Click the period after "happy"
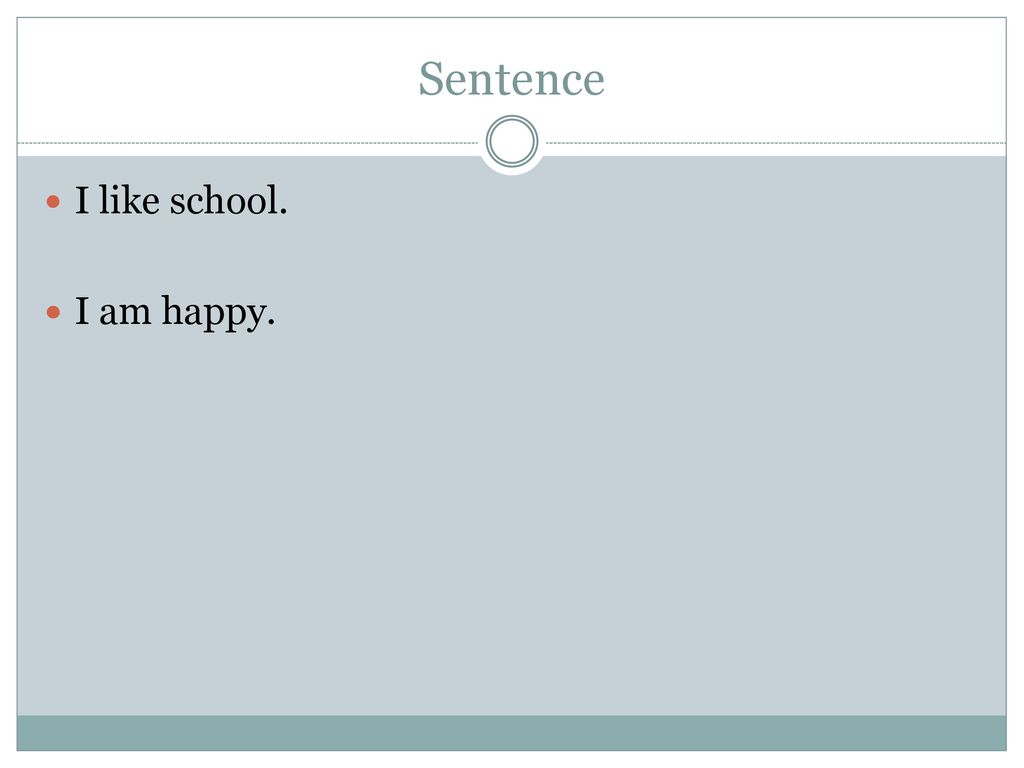 pos(271,322)
